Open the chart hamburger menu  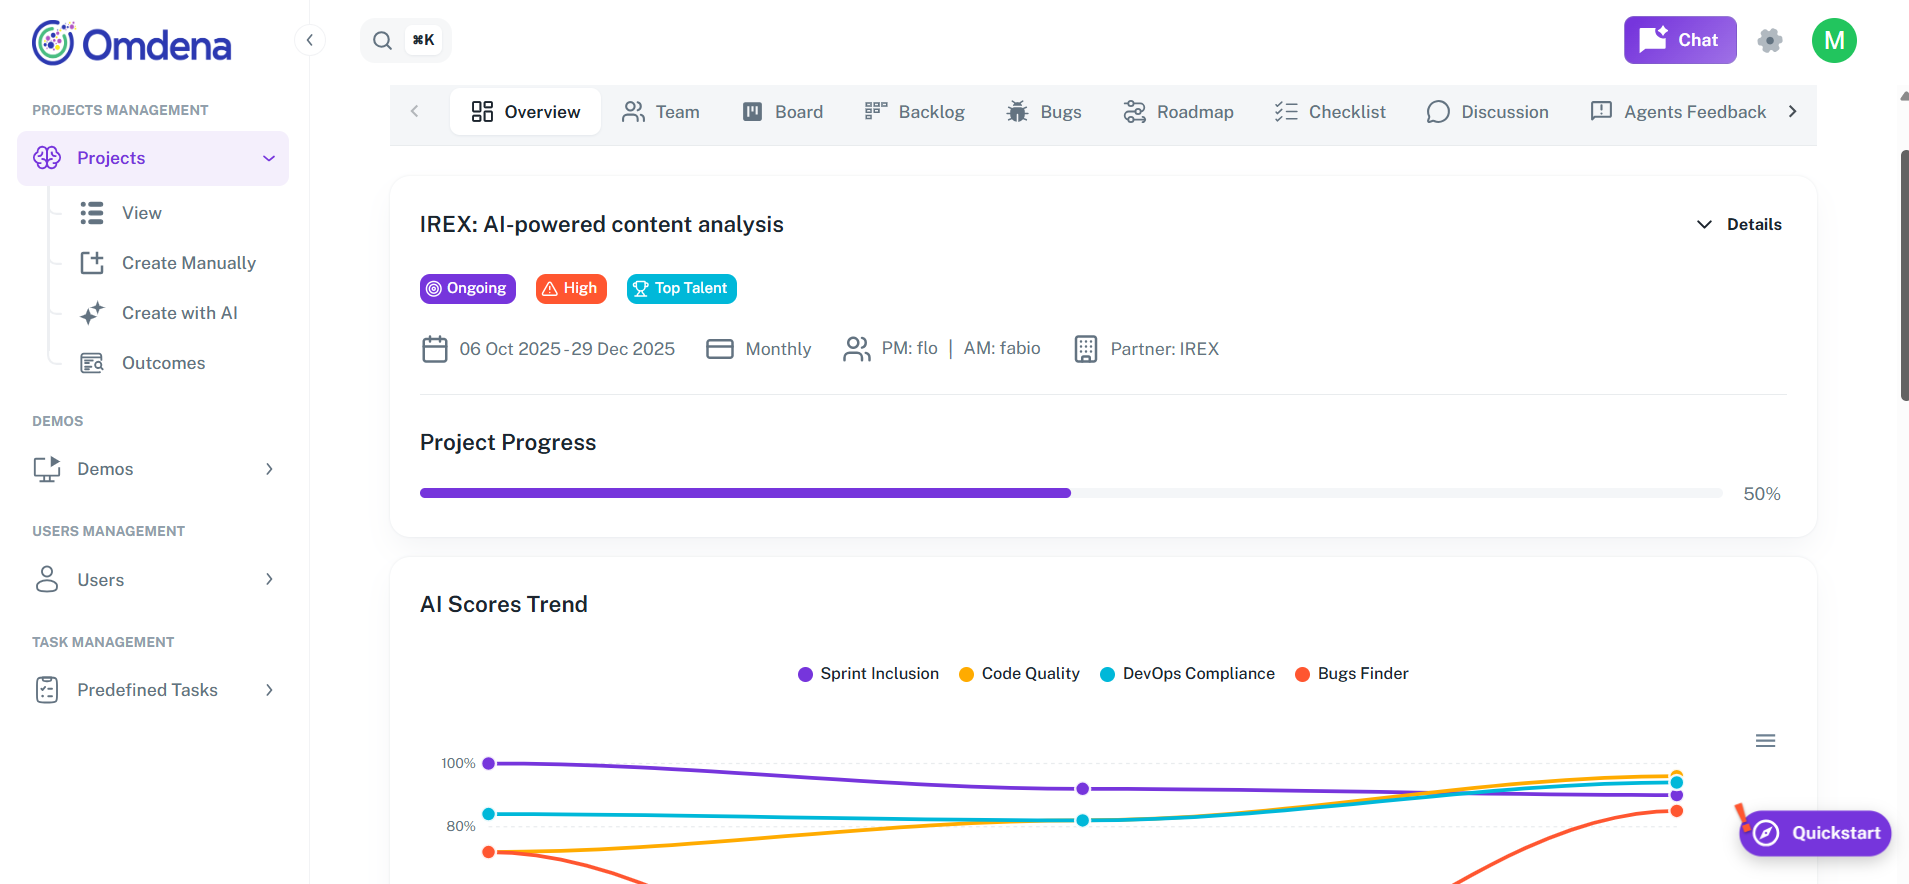point(1766,741)
